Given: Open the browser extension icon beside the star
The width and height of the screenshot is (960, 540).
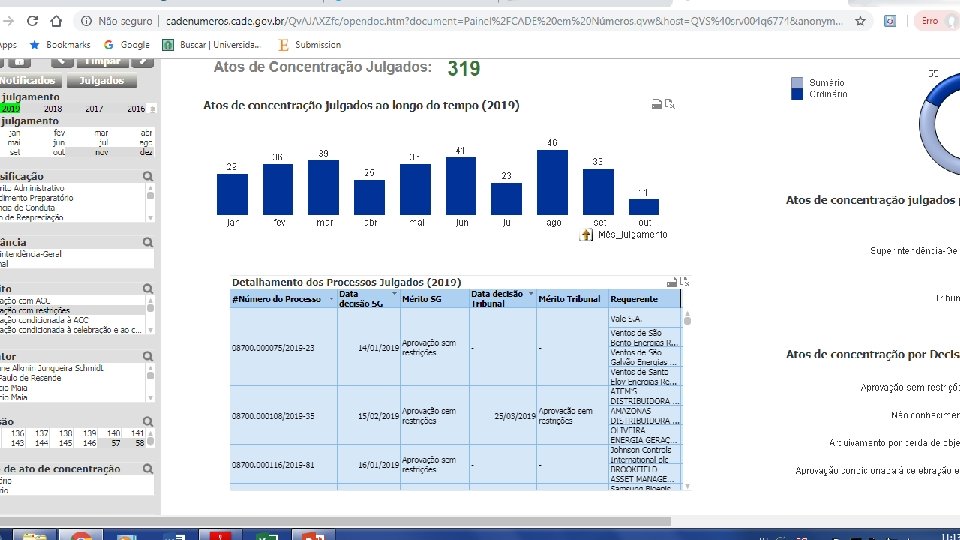Looking at the screenshot, I should [890, 21].
